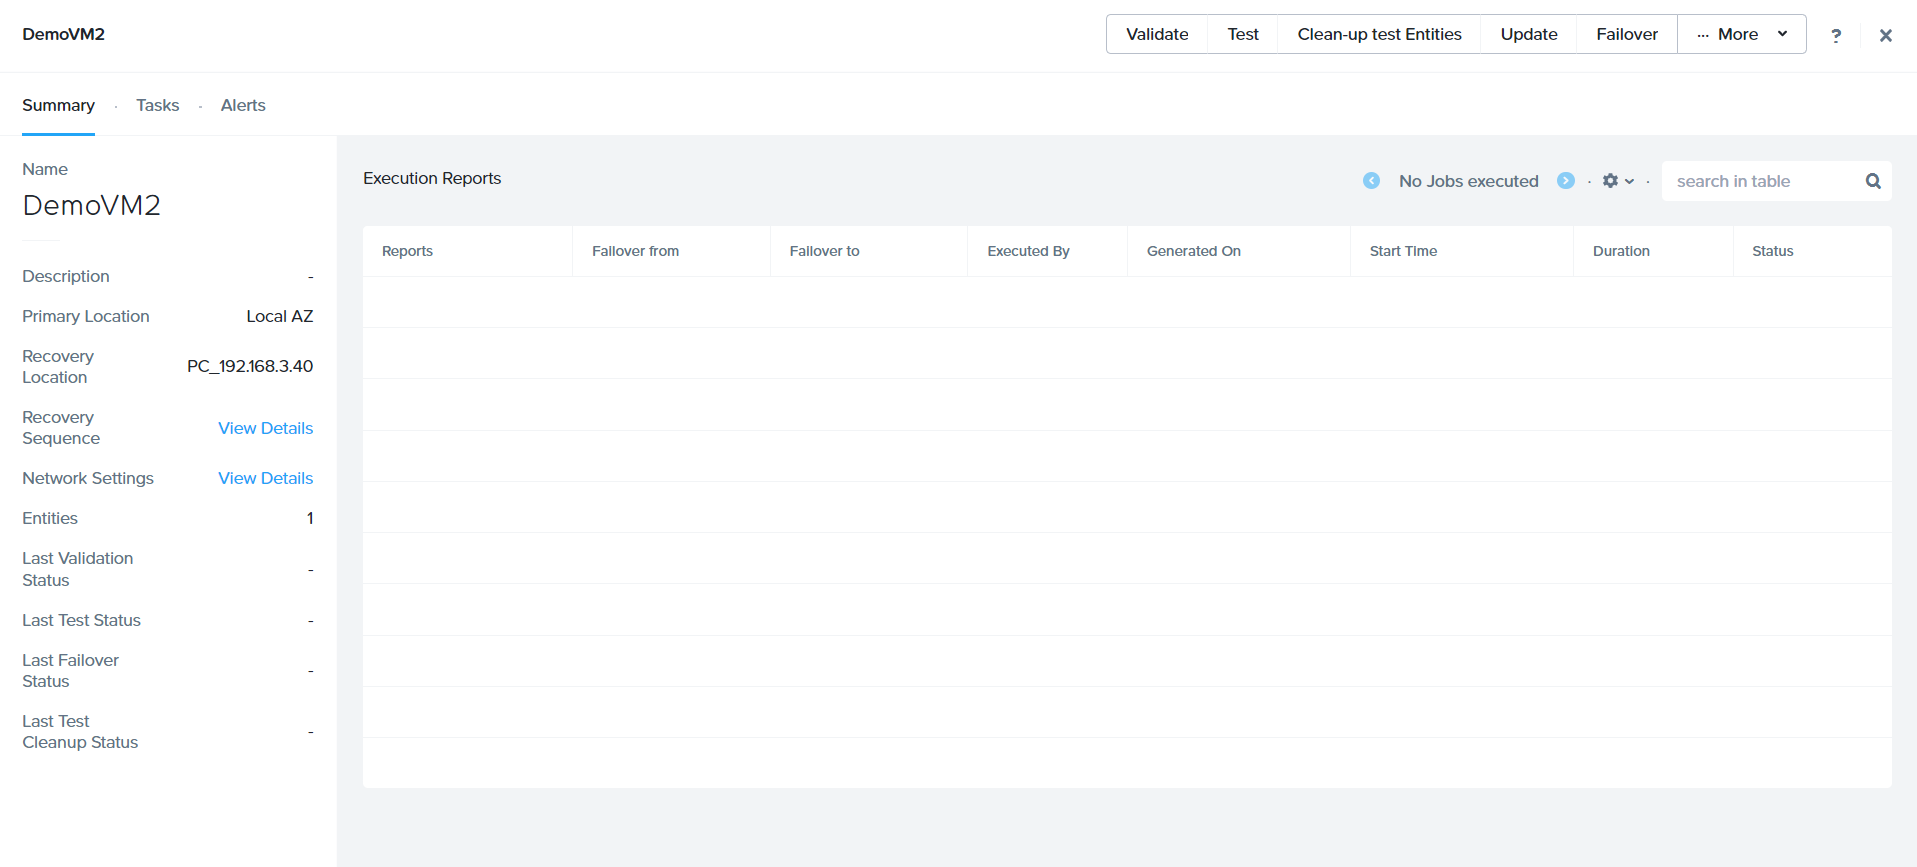The height and width of the screenshot is (867, 1917).
Task: Start Failover for the recovery plan
Action: pos(1626,34)
